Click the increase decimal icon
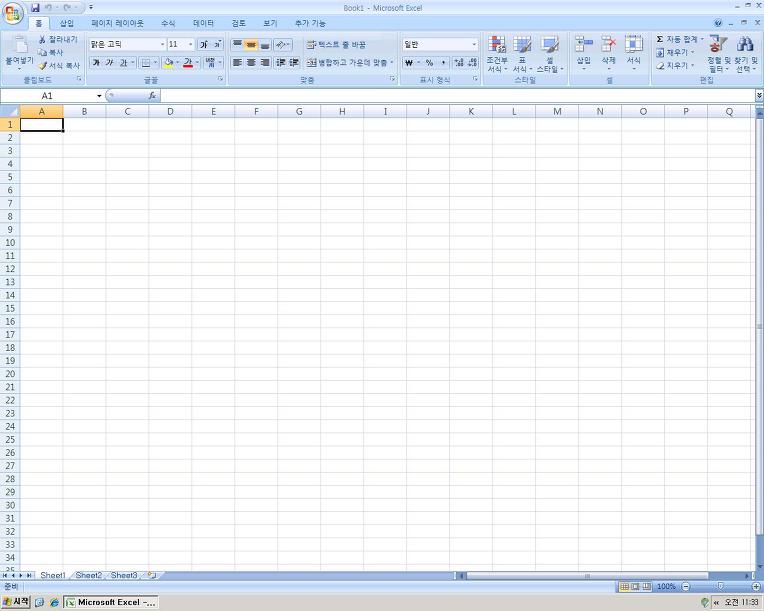The width and height of the screenshot is (764, 611). [x=458, y=63]
